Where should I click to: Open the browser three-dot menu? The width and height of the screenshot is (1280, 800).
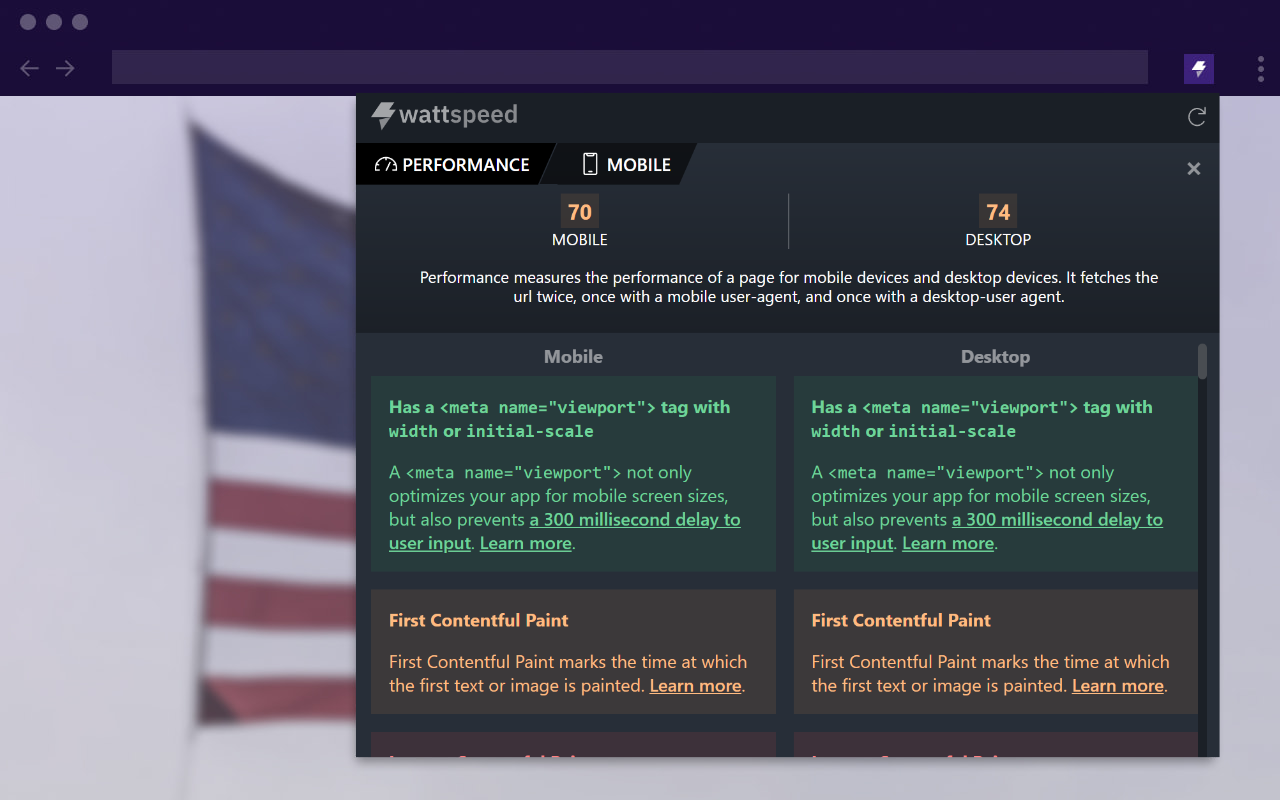point(1260,69)
